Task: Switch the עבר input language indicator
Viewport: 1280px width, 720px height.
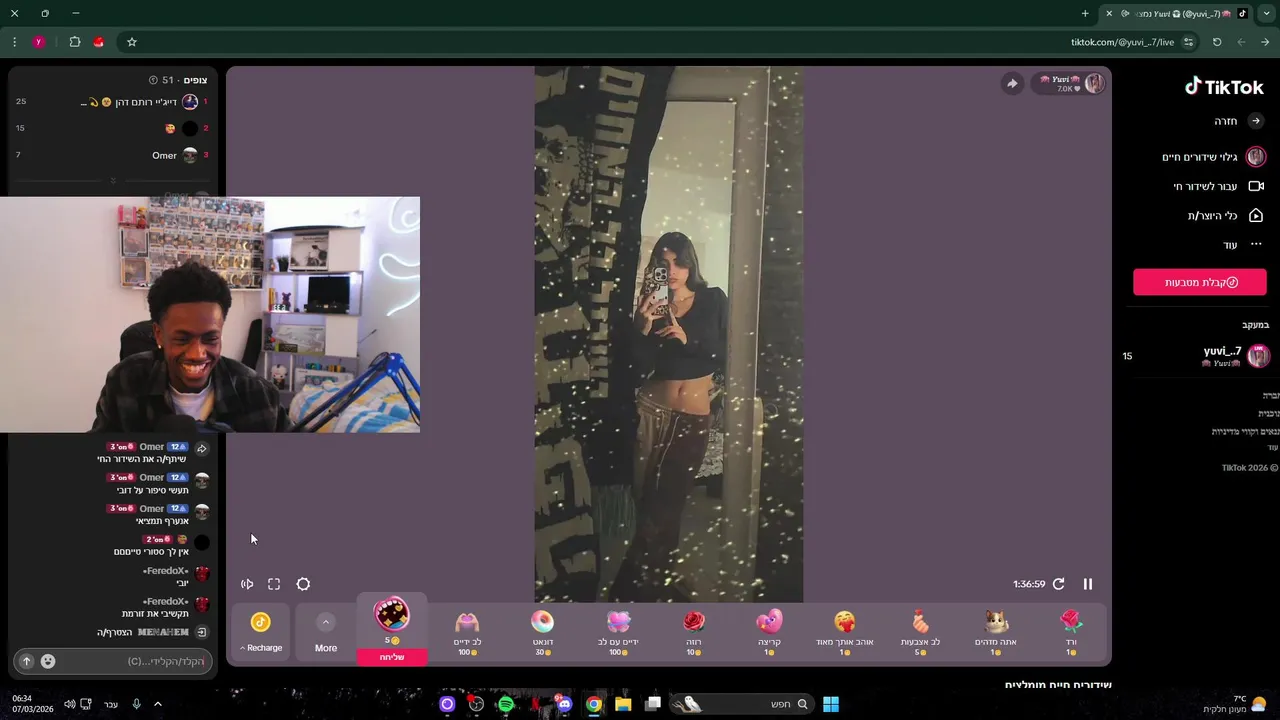Action: [x=111, y=704]
